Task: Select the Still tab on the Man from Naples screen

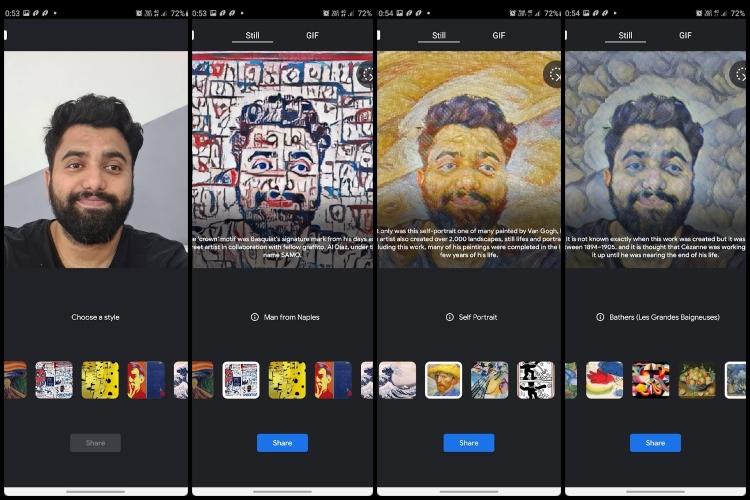Action: tap(252, 35)
